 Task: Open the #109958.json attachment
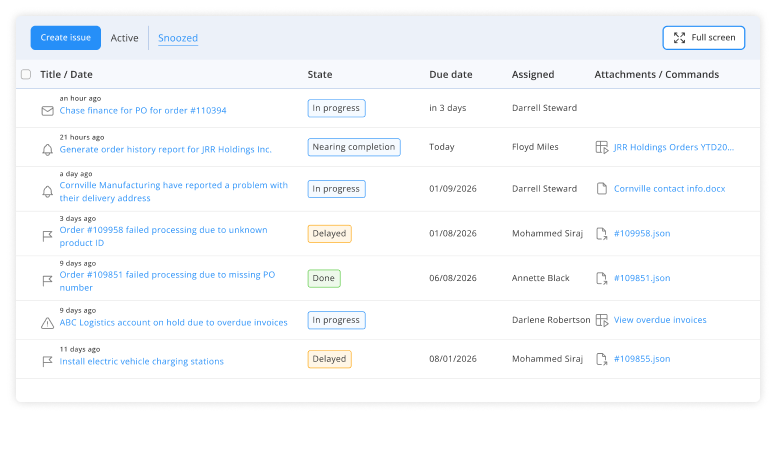[642, 234]
